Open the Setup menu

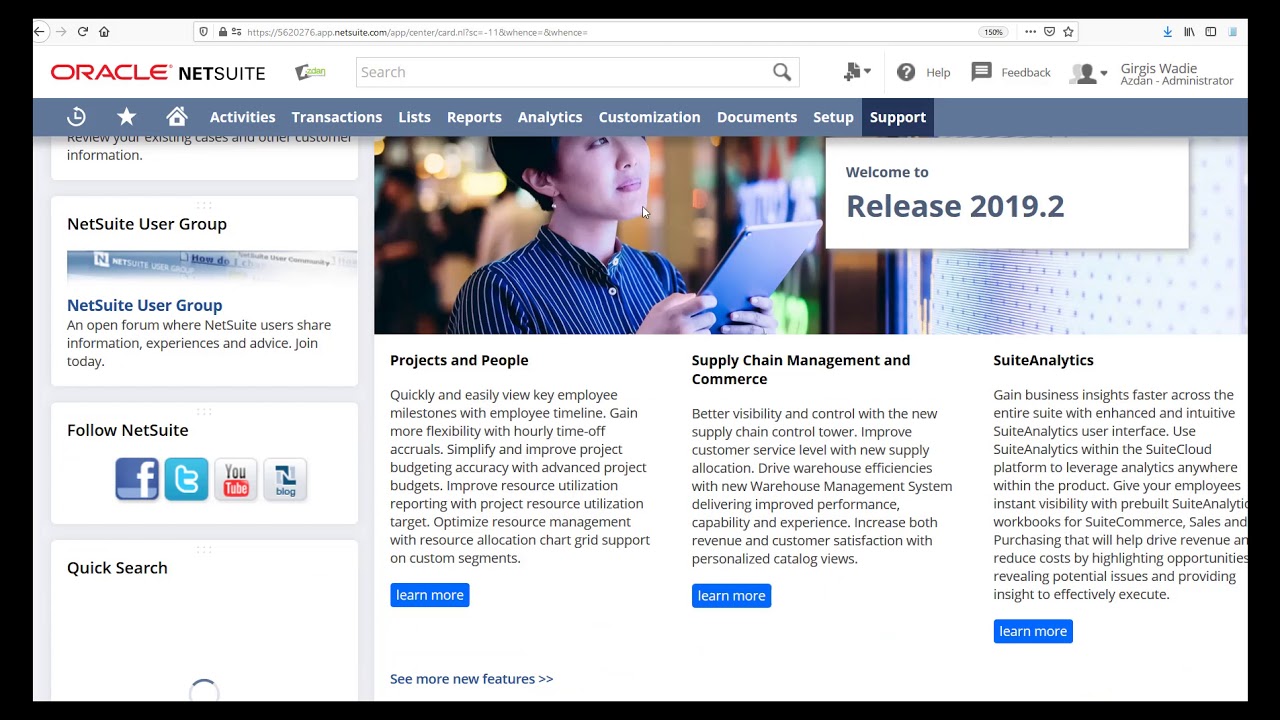pyautogui.click(x=833, y=117)
